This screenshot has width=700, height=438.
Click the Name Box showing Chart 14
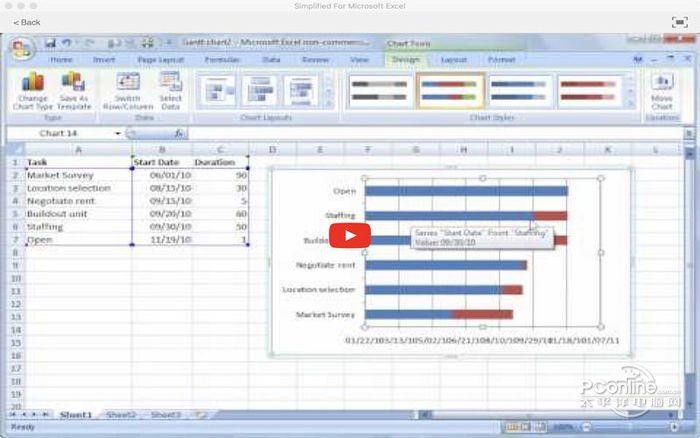60,133
